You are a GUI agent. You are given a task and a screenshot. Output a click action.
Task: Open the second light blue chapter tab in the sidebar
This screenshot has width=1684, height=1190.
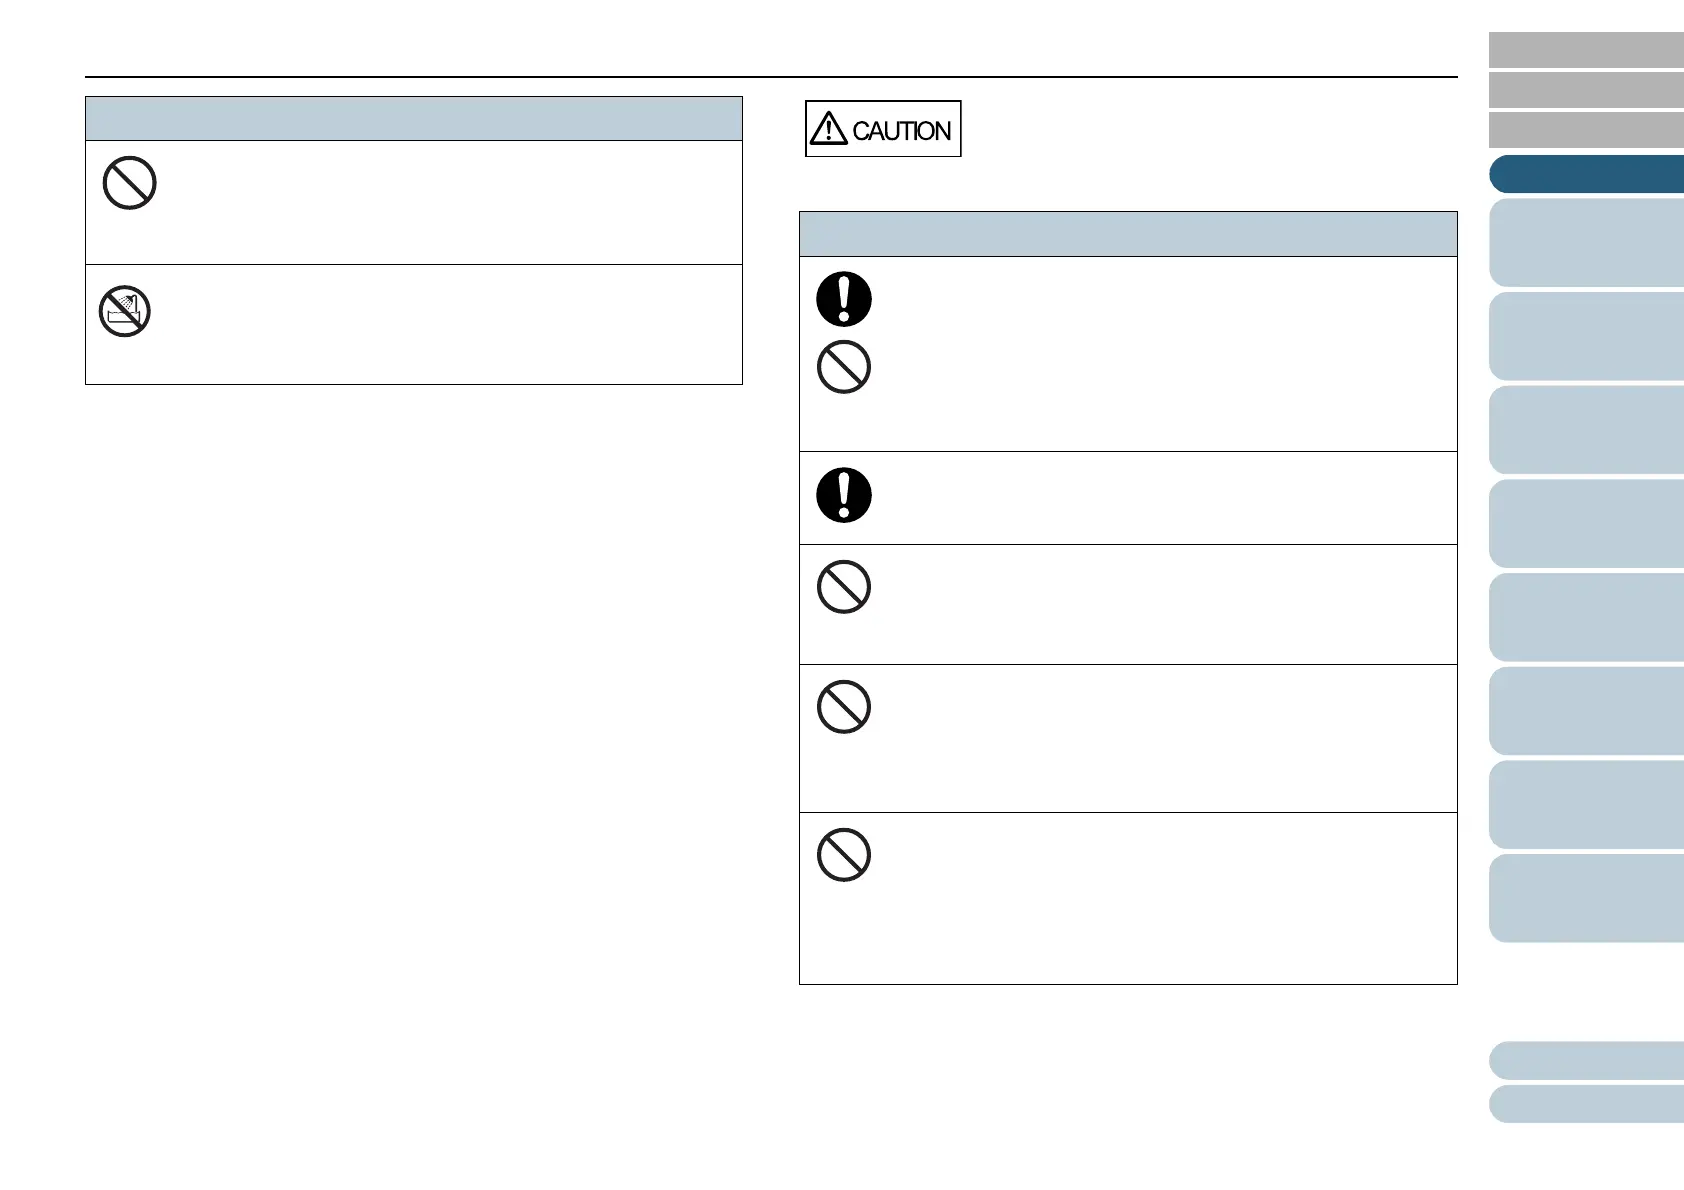click(1586, 336)
